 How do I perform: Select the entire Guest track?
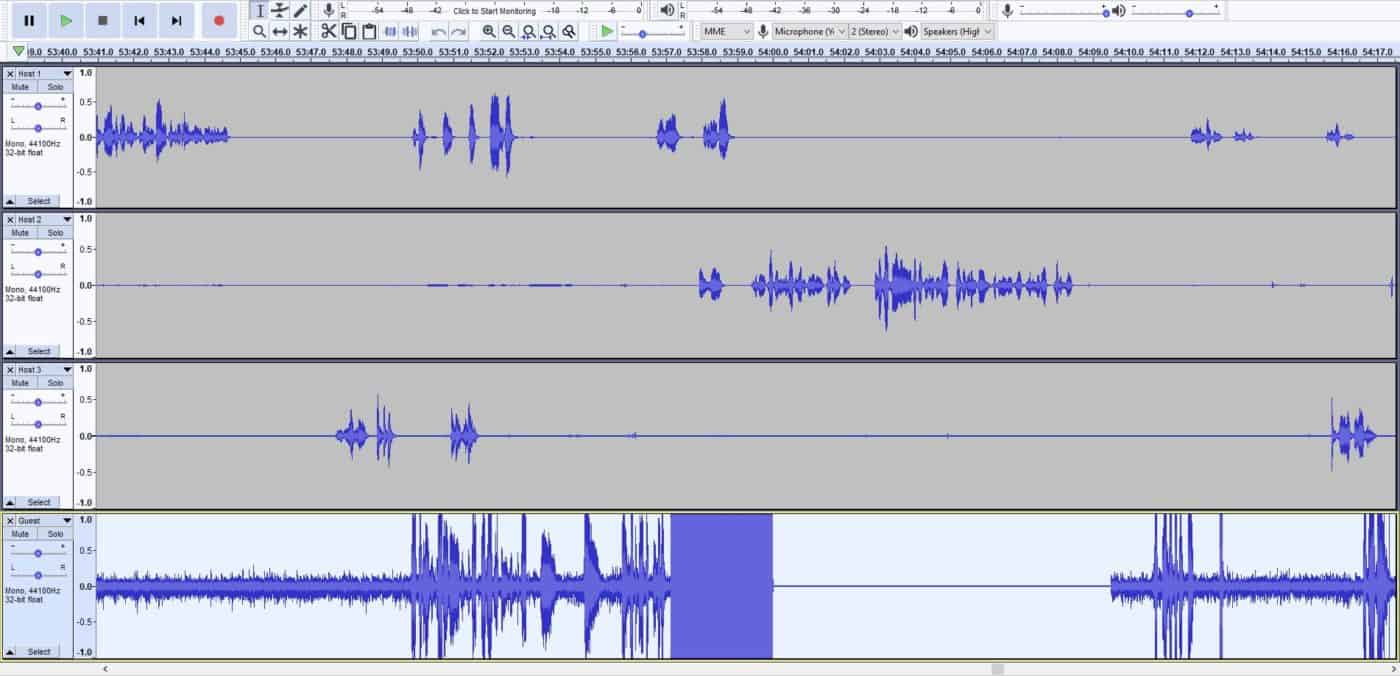pos(37,651)
